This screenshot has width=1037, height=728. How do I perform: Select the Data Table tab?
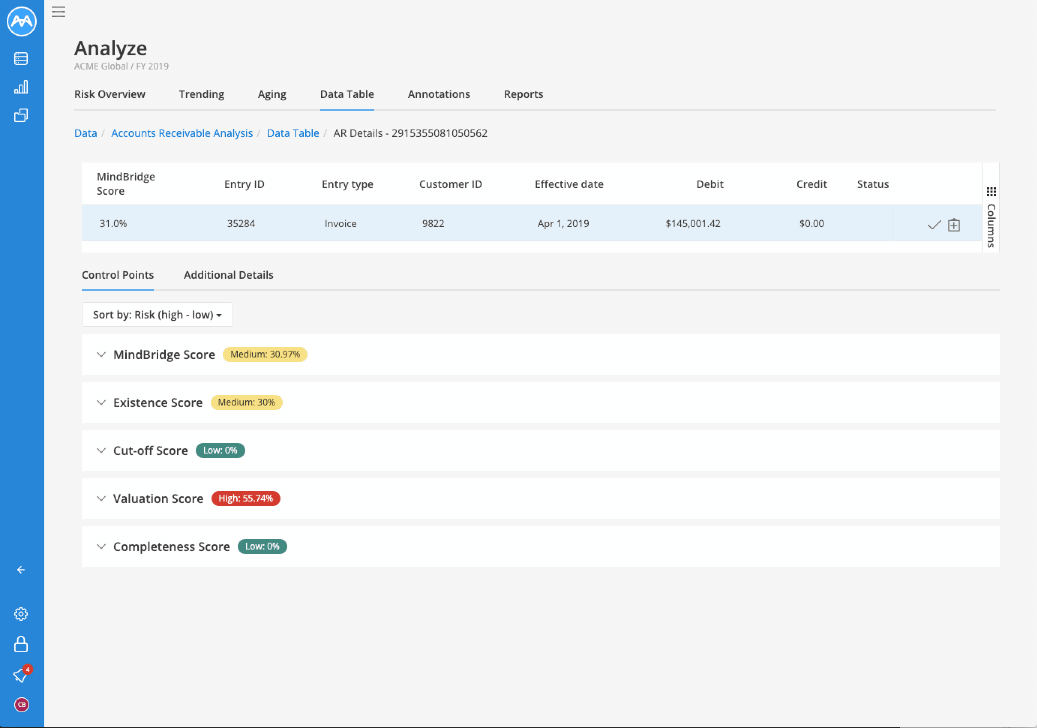click(x=347, y=94)
